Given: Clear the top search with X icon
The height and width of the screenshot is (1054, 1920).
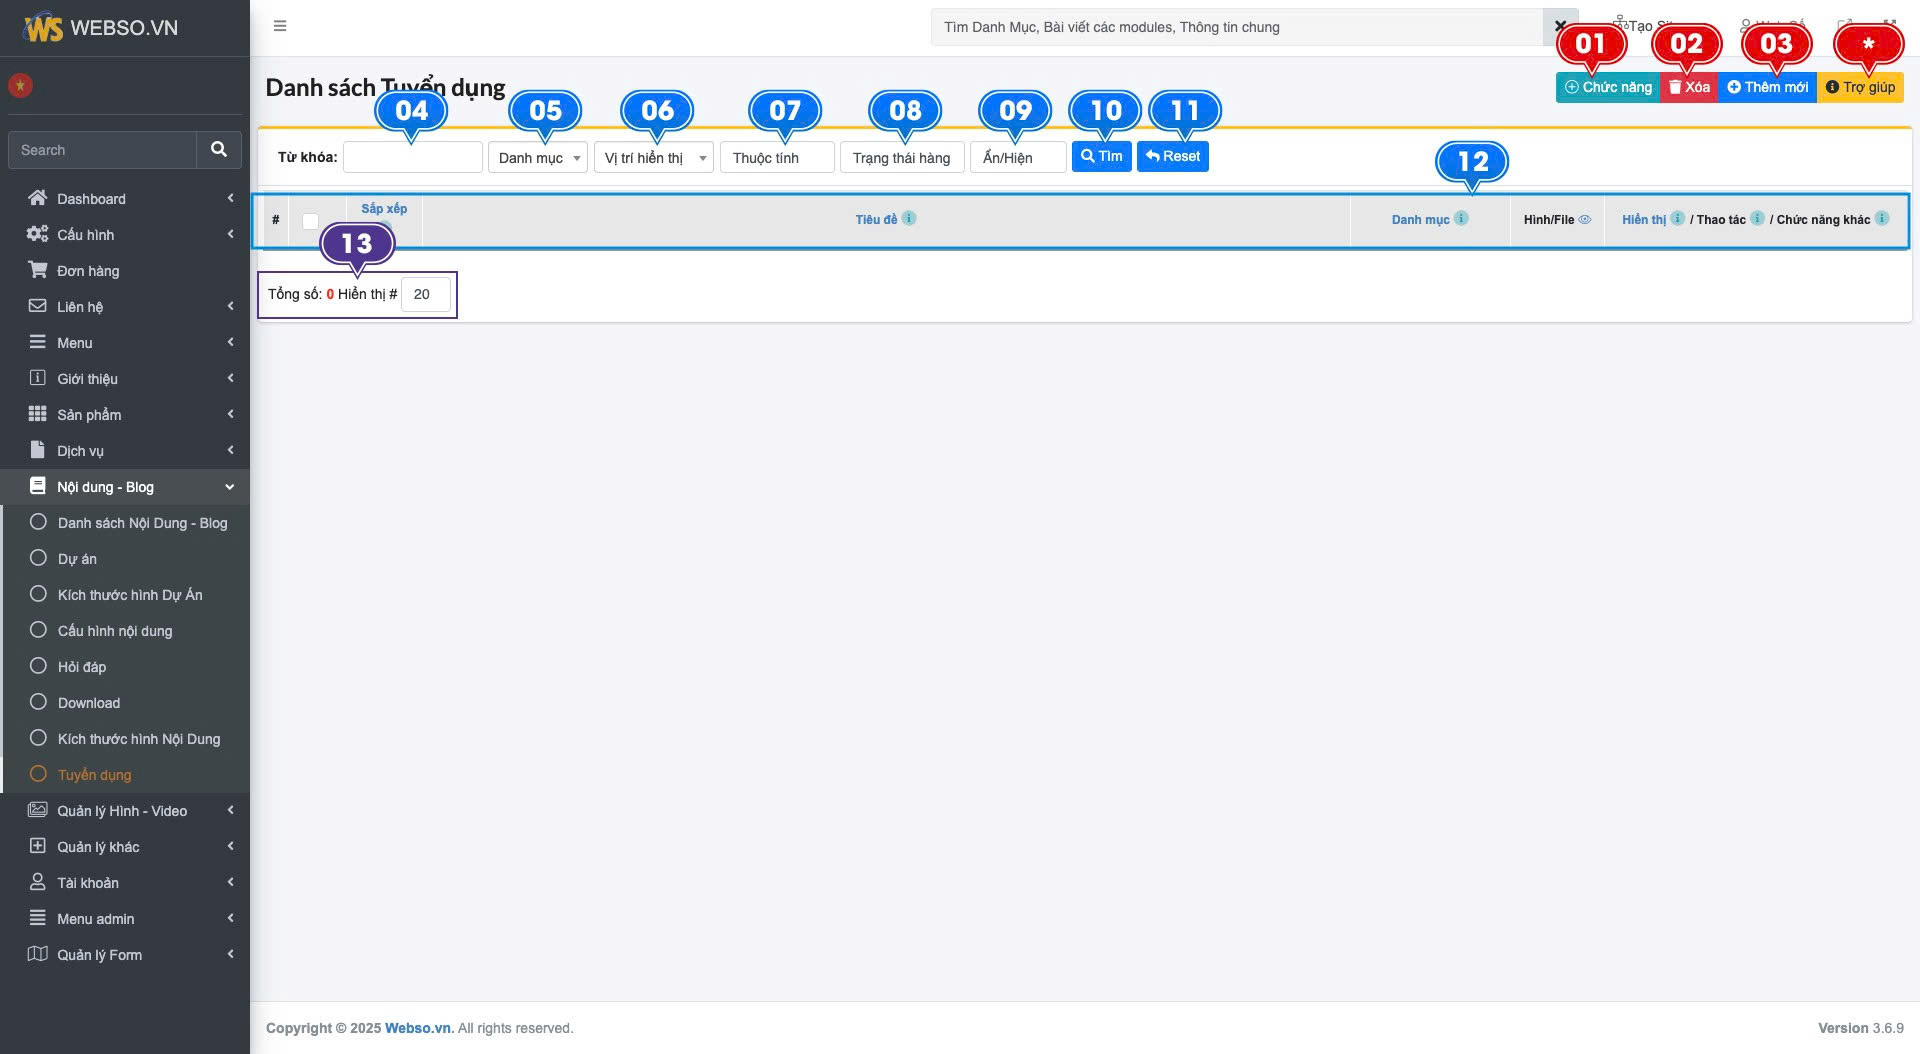Looking at the screenshot, I should click(1560, 27).
